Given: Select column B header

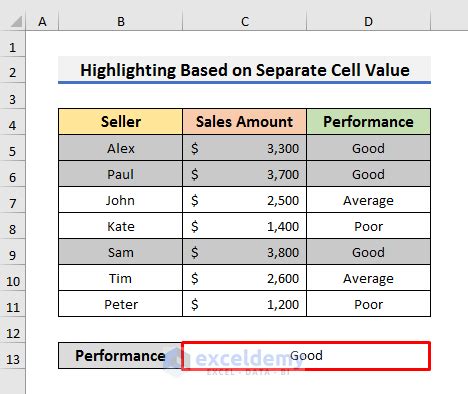Looking at the screenshot, I should click(x=121, y=22).
